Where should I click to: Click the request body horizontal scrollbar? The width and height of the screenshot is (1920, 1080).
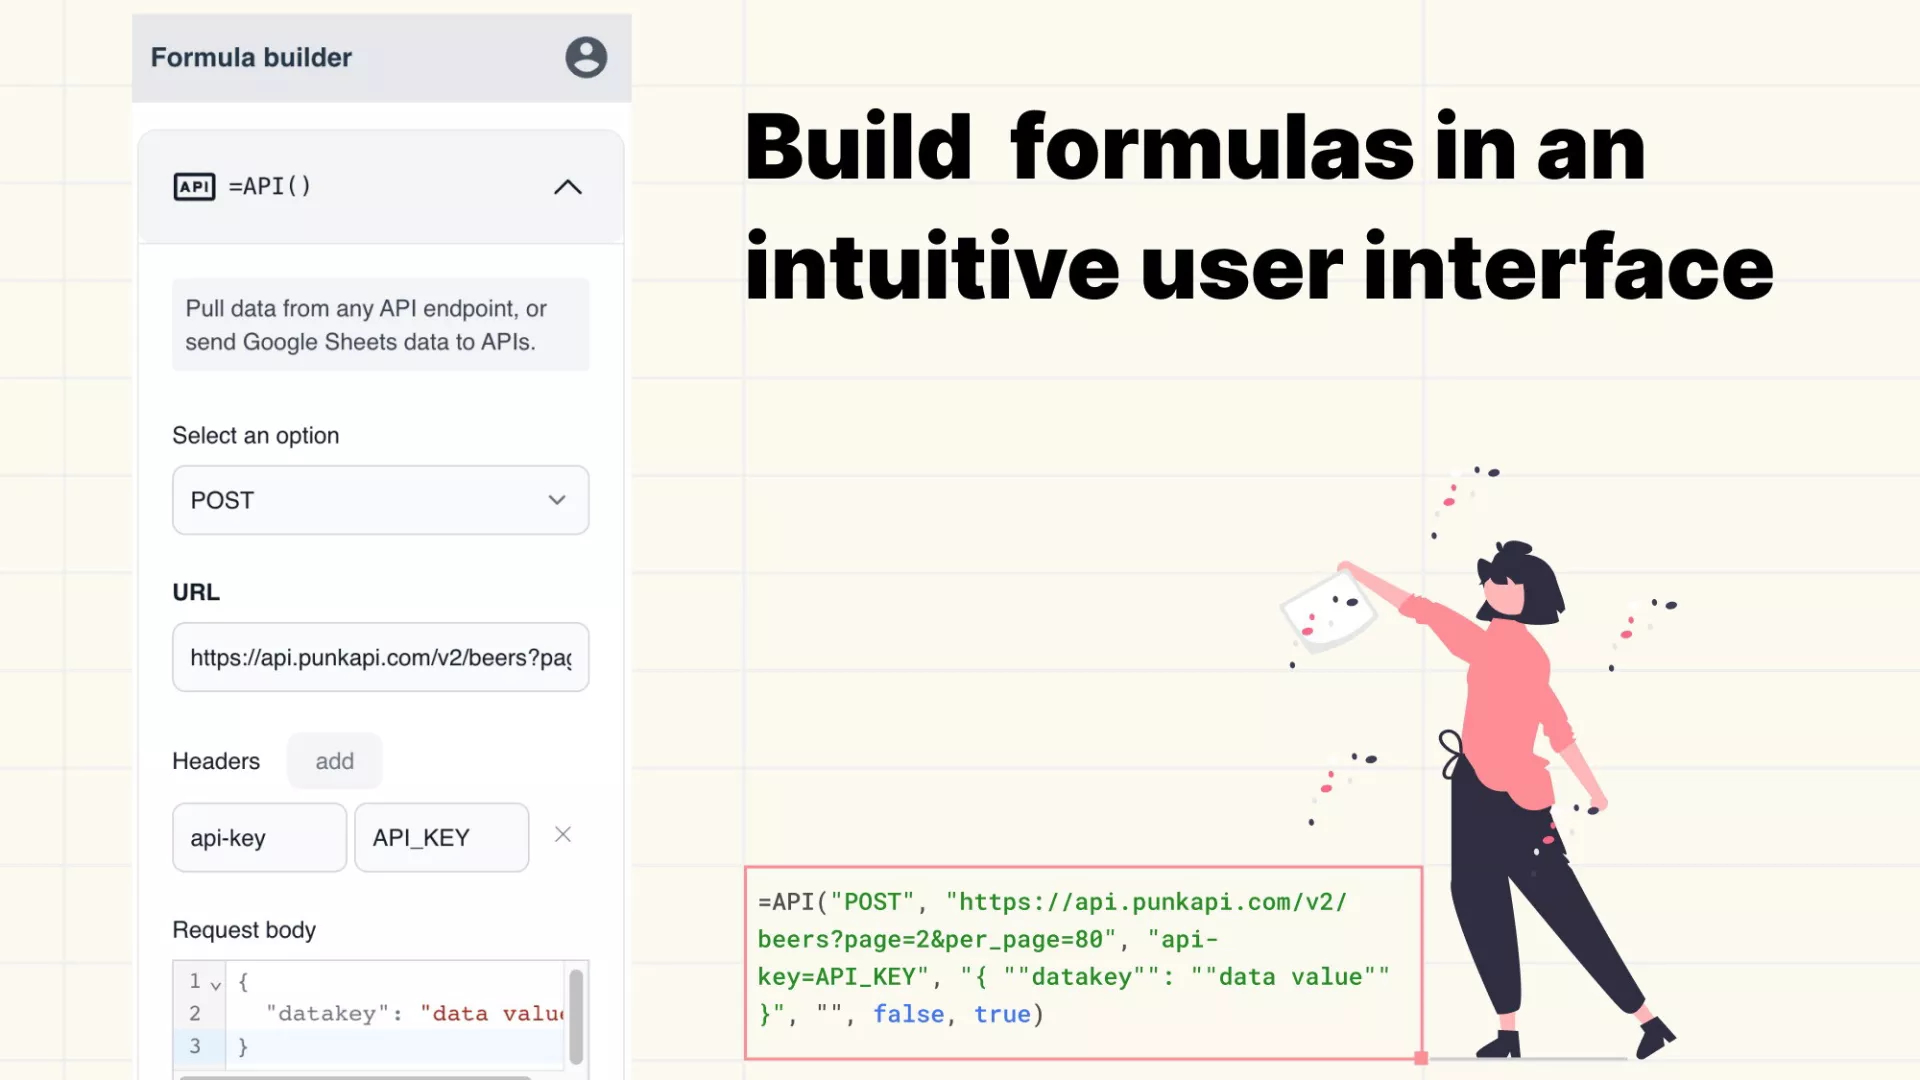point(355,1076)
